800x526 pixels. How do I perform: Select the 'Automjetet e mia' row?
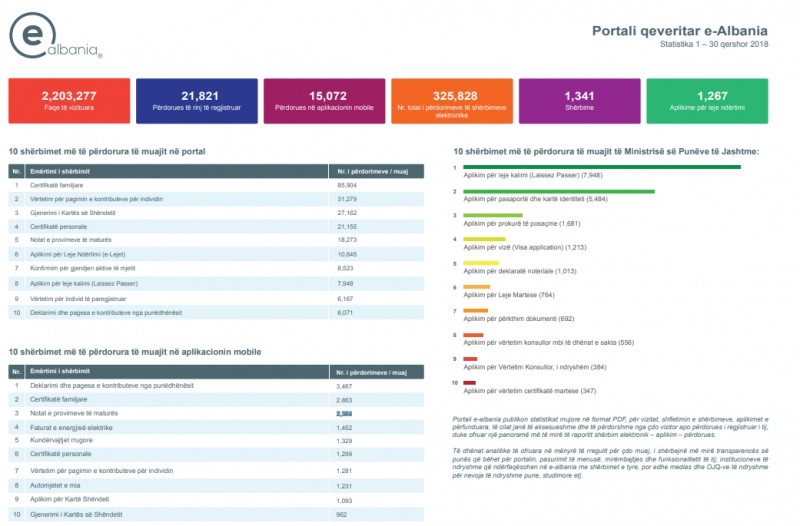click(216, 486)
